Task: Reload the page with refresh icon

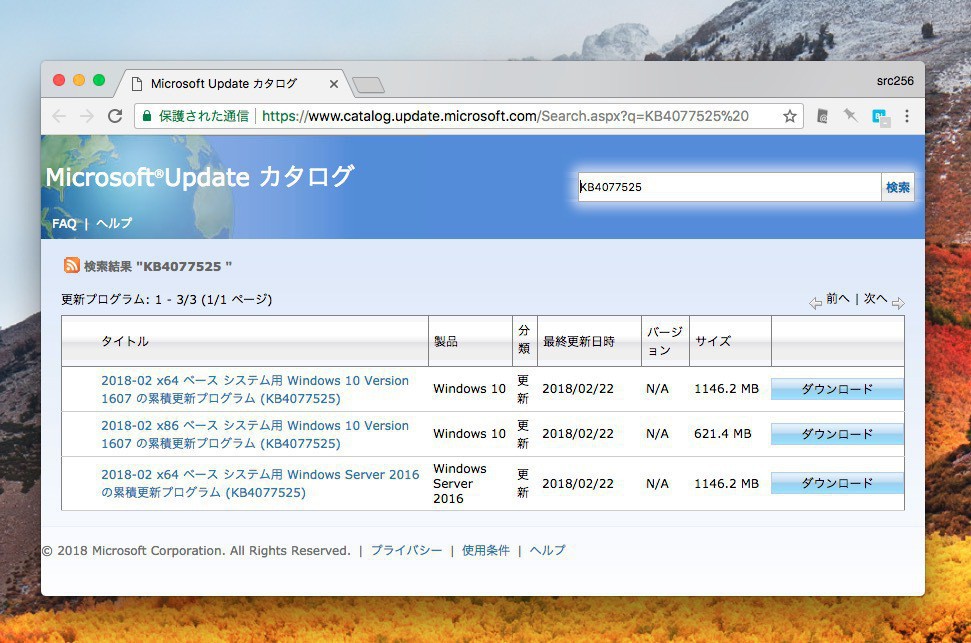Action: [x=115, y=116]
